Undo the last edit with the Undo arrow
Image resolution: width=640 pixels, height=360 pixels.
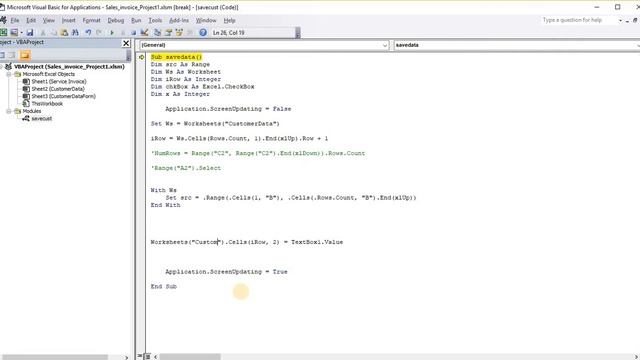[88, 33]
